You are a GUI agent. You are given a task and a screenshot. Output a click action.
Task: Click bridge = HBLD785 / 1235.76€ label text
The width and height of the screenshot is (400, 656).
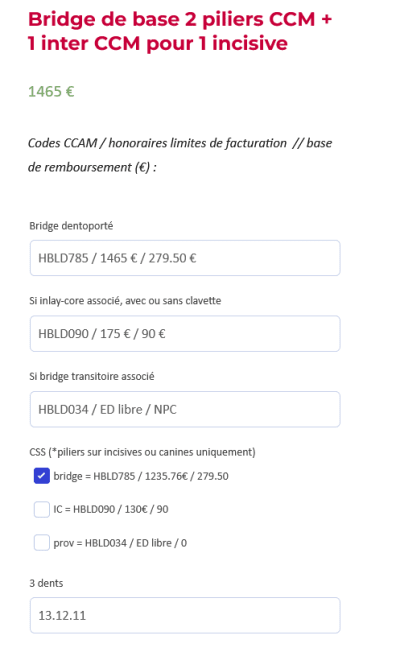pyautogui.click(x=141, y=476)
